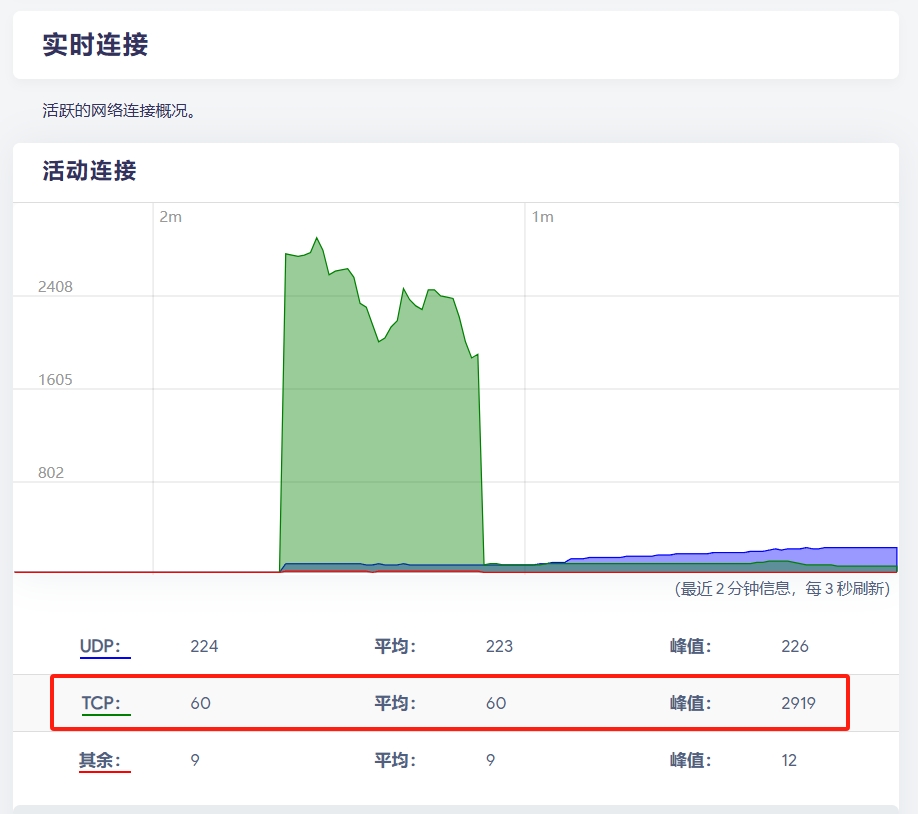
Task: Click the 活动连接 section title
Action: [89, 171]
